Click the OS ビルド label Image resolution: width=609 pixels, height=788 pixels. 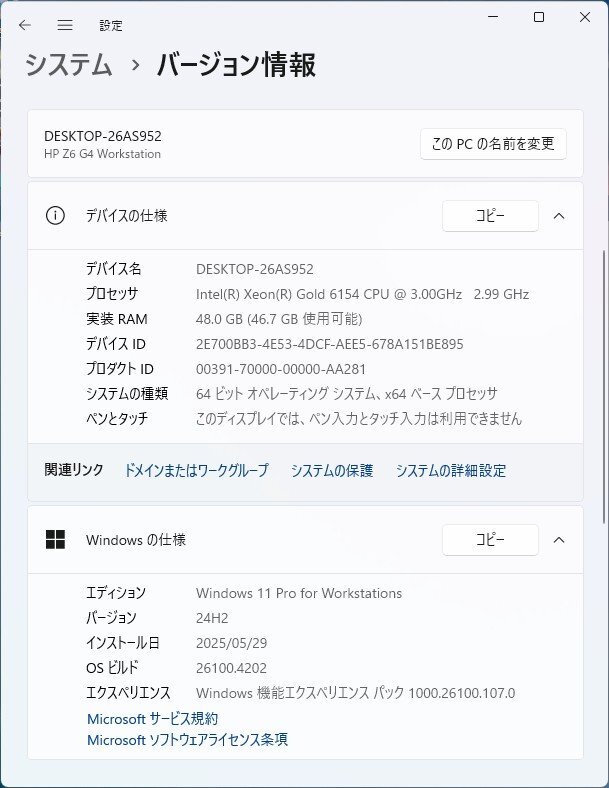pyautogui.click(x=112, y=668)
